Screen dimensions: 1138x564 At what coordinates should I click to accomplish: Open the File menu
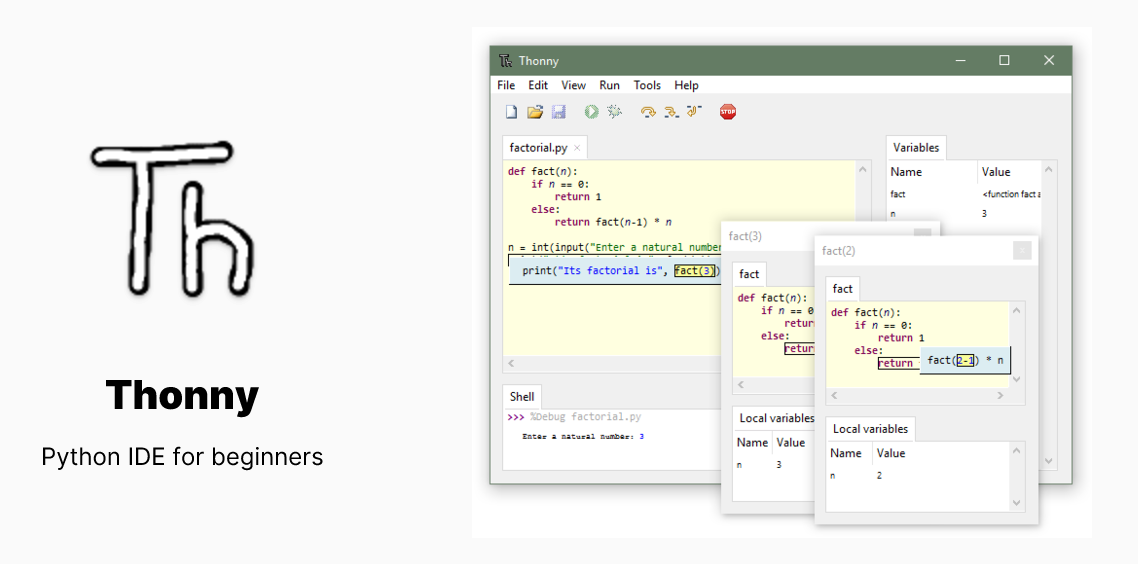coord(506,85)
